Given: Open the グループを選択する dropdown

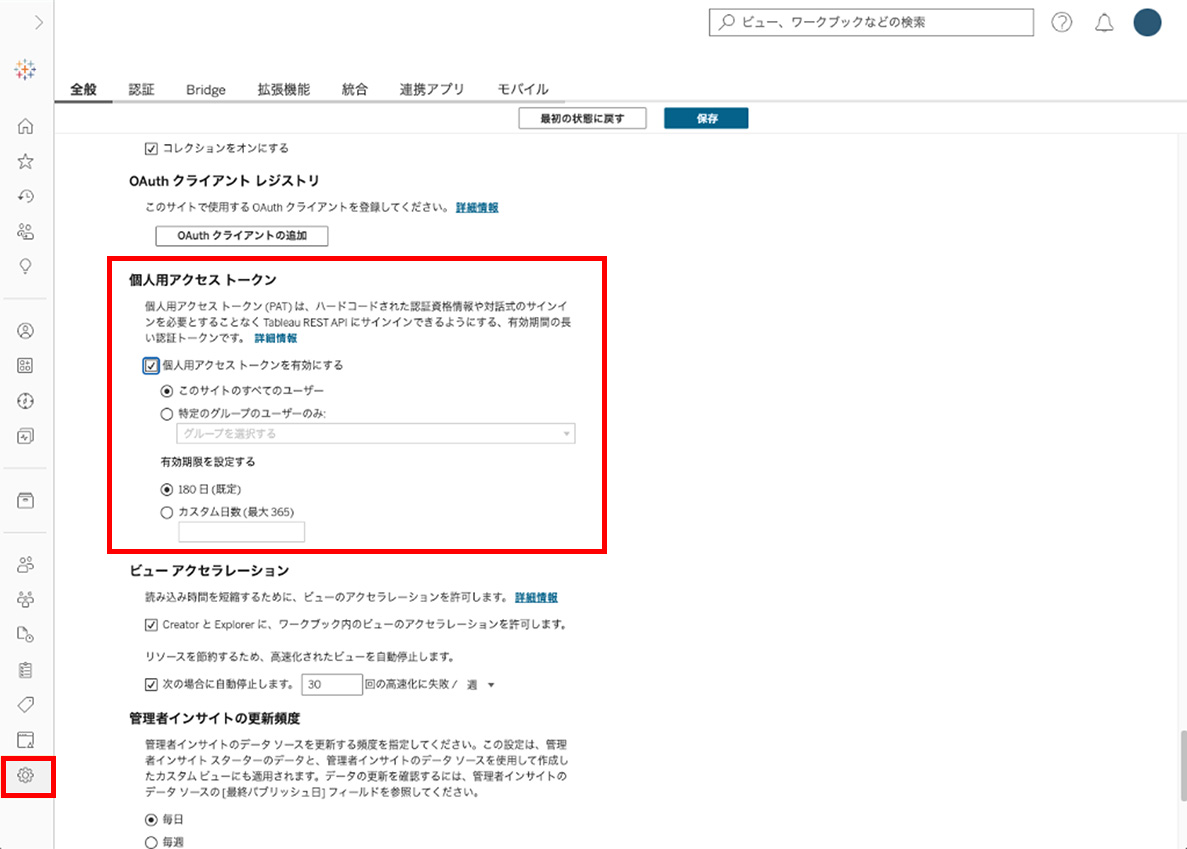Looking at the screenshot, I should click(x=375, y=434).
